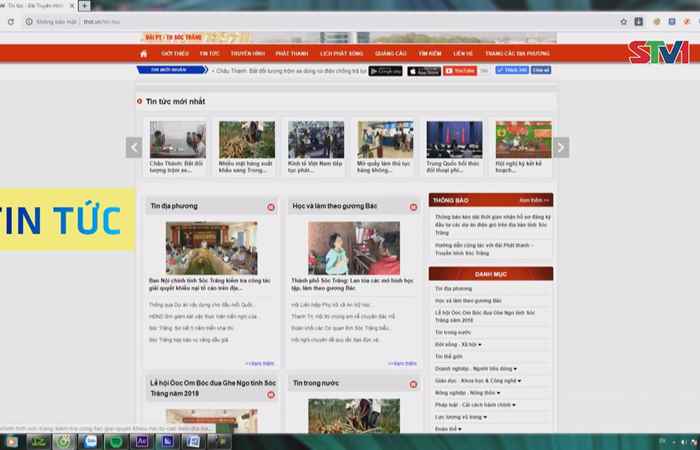The width and height of the screenshot is (700, 450).
Task: Slide the news carousel to next items
Action: point(561,147)
